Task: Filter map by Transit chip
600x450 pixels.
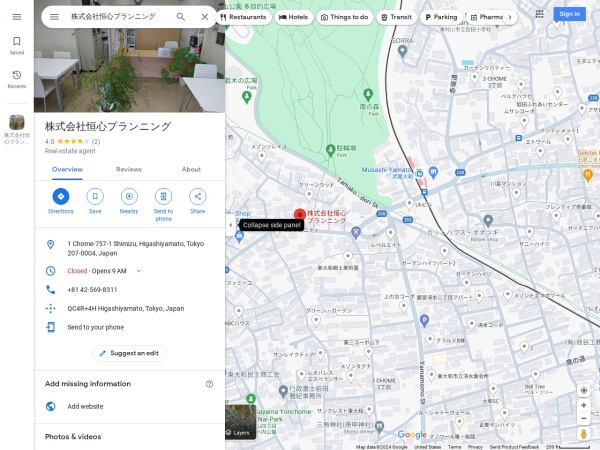Action: click(396, 17)
